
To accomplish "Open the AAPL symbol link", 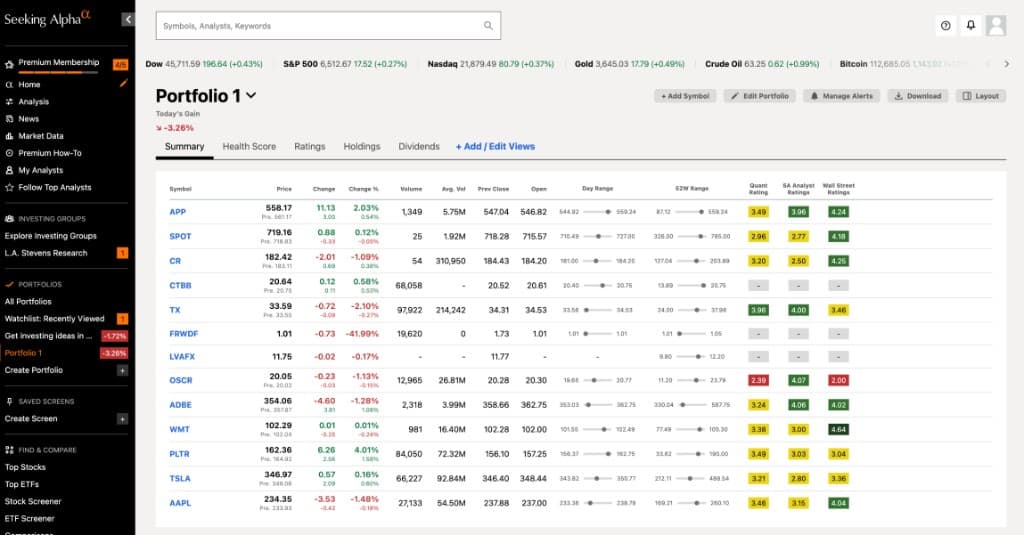I will (x=180, y=503).
